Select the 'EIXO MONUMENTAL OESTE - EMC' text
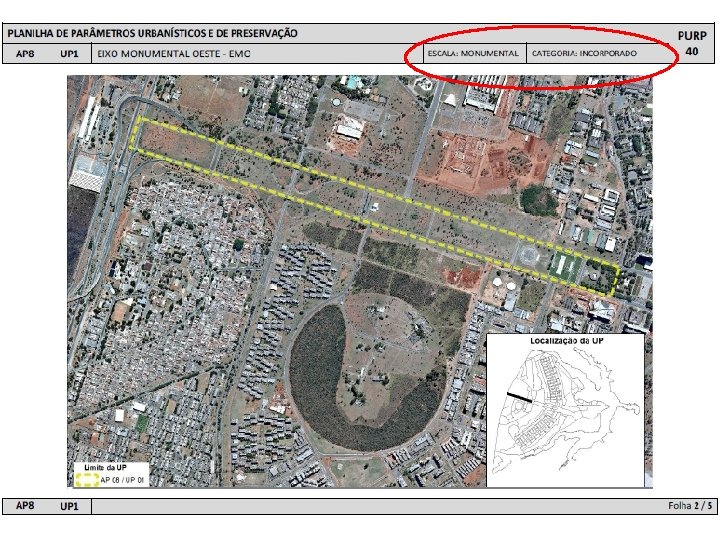The image size is (720, 540). point(174,54)
